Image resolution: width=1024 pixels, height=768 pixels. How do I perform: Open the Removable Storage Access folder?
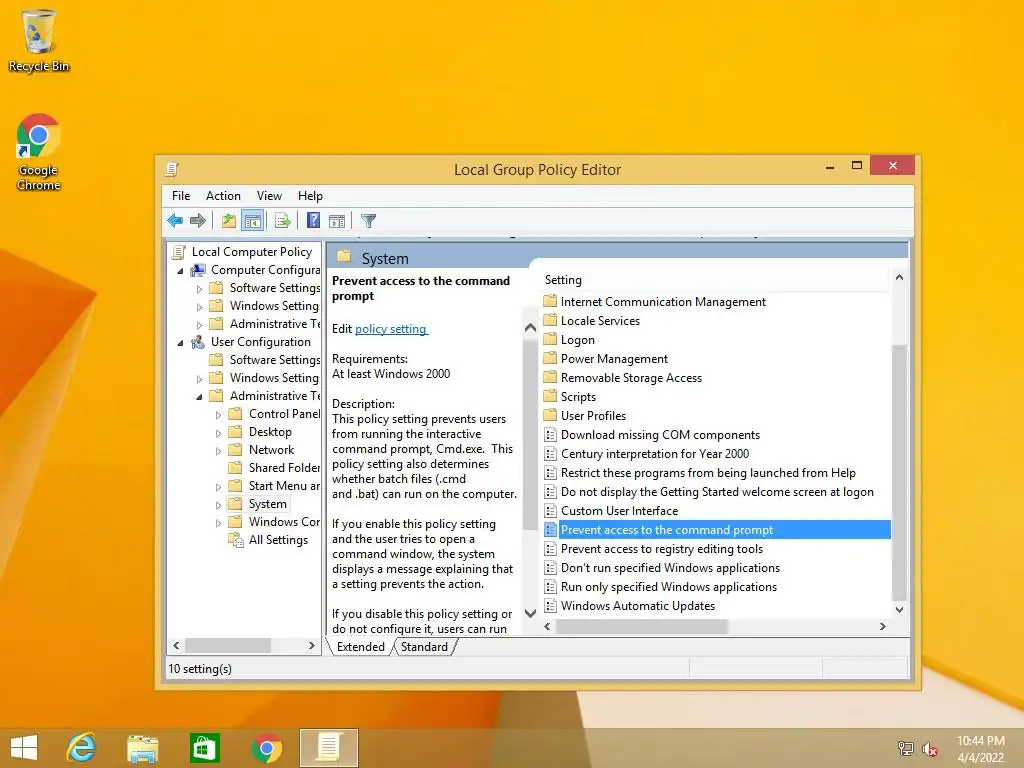(631, 377)
